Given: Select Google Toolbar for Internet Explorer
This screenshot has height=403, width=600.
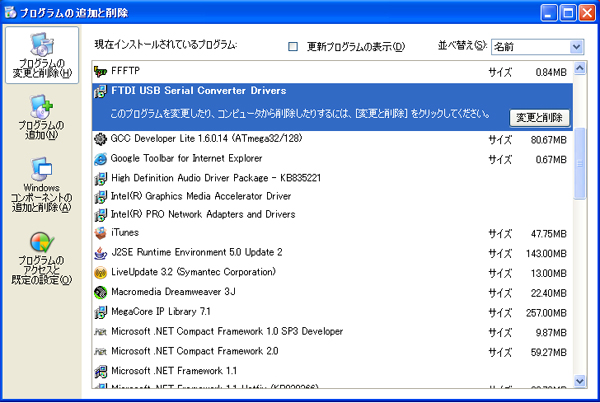Looking at the screenshot, I should (x=186, y=158).
